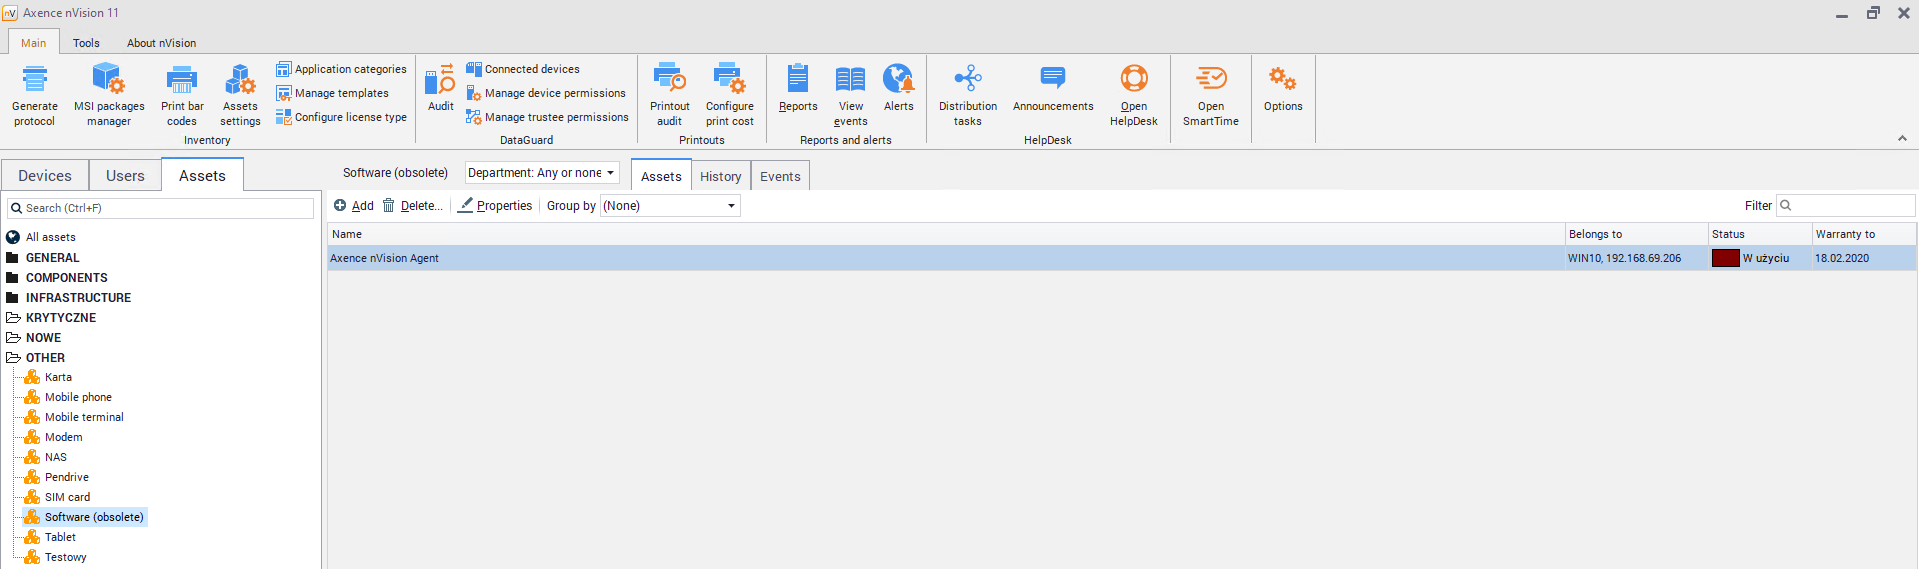Click the Properties button
The width and height of the screenshot is (1919, 569).
(495, 206)
